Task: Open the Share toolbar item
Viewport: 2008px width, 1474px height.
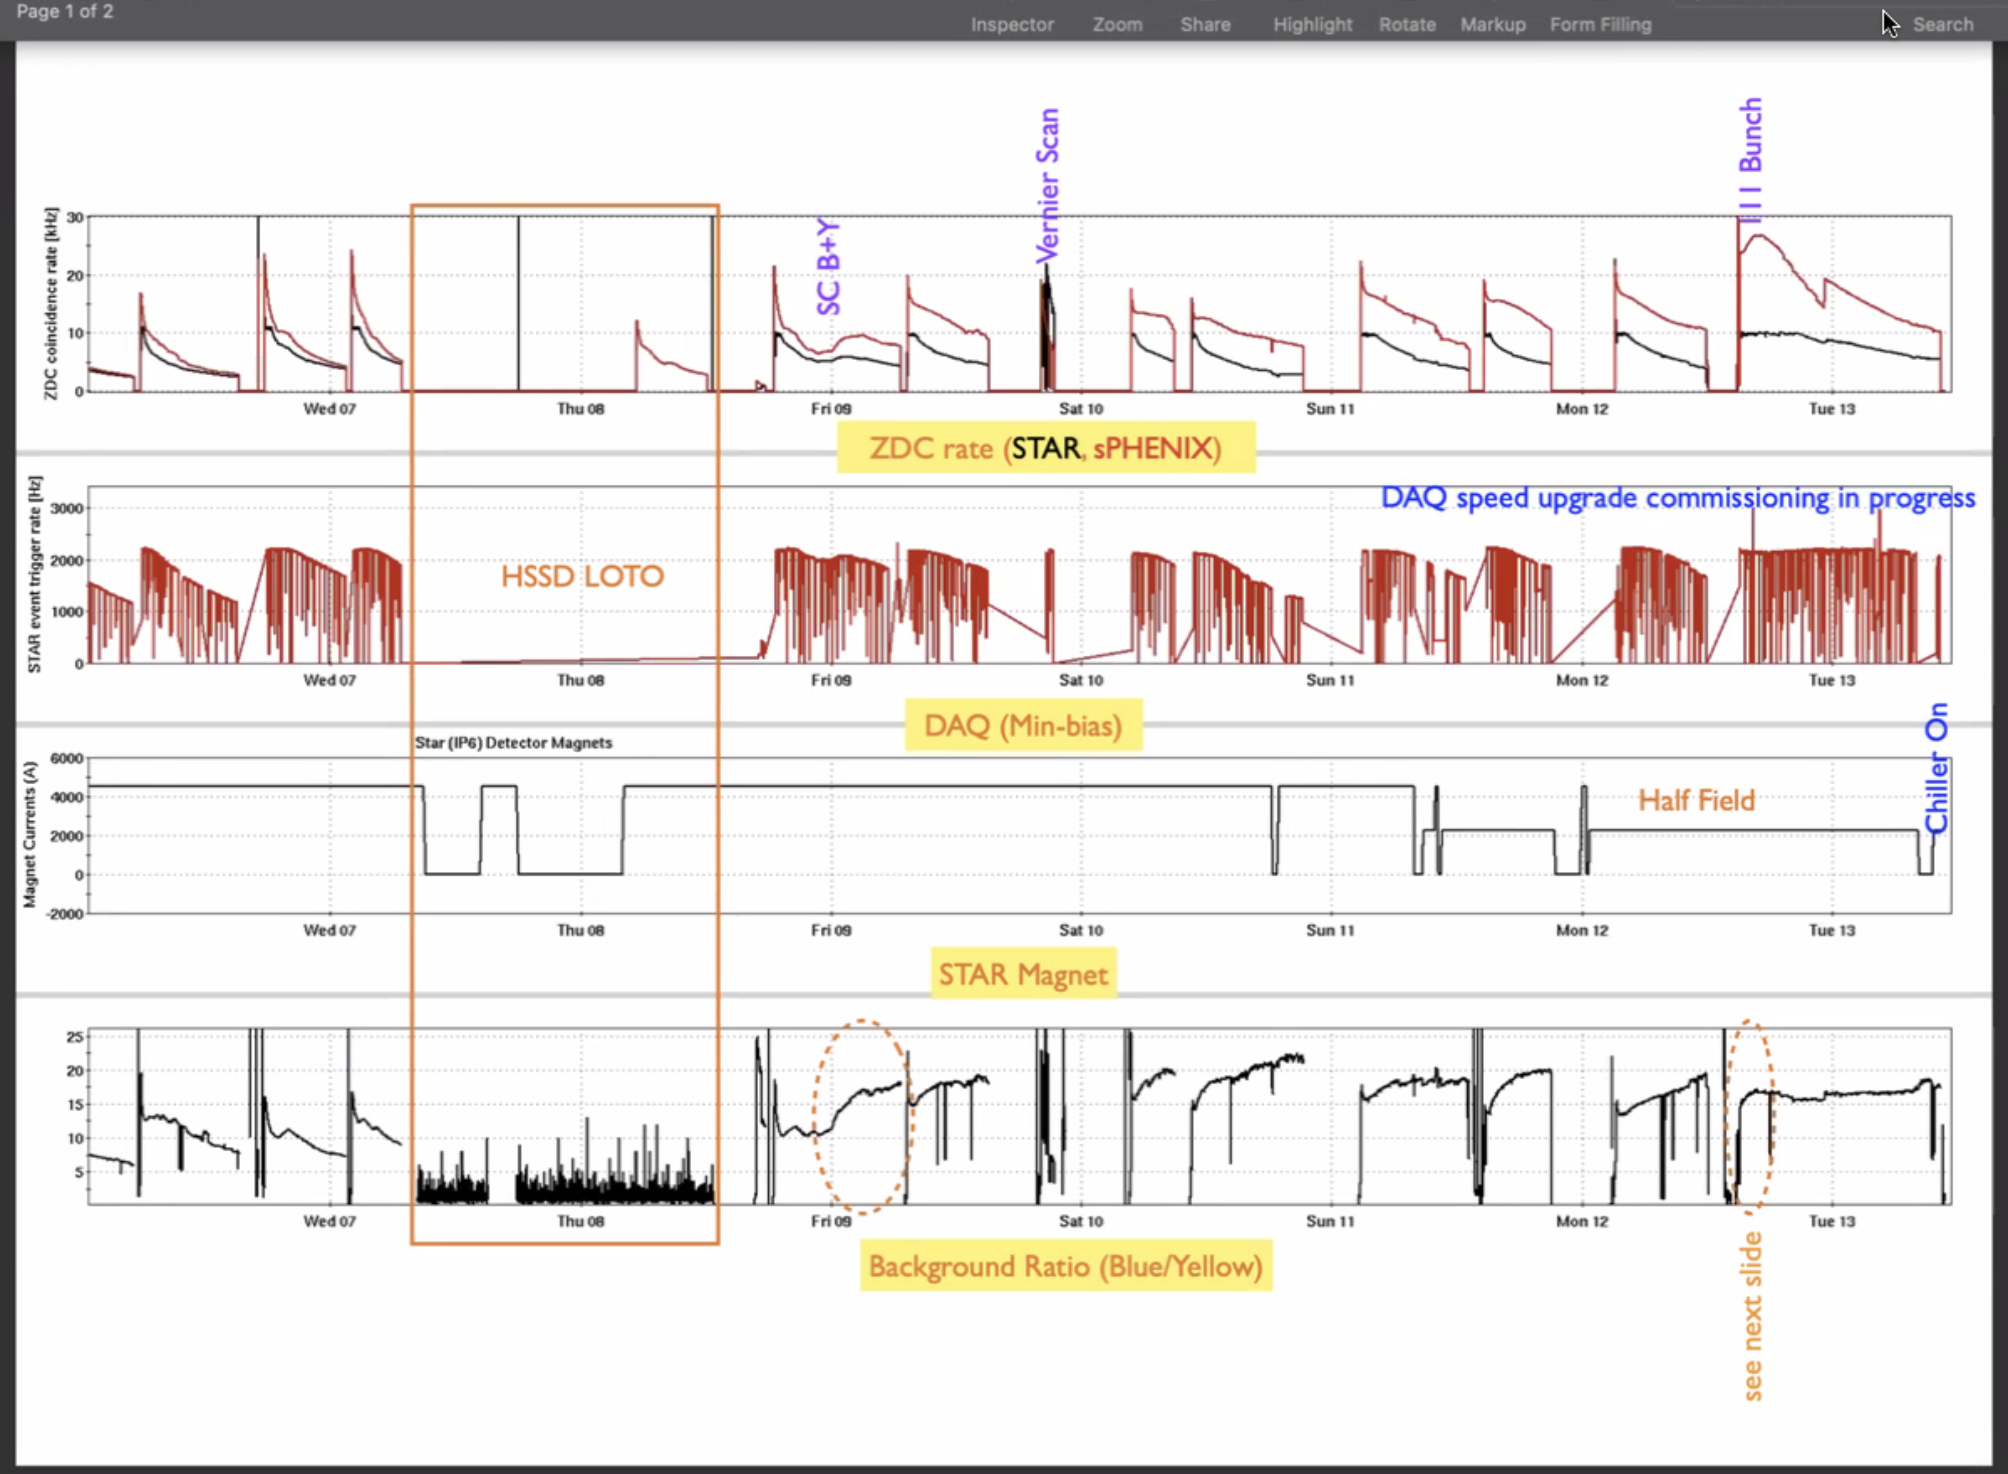Action: (x=1205, y=24)
